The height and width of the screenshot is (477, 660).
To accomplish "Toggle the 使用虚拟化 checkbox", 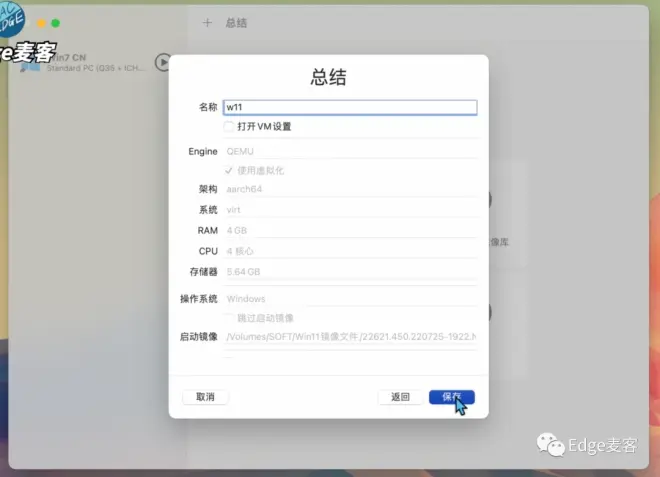I will click(x=229, y=171).
